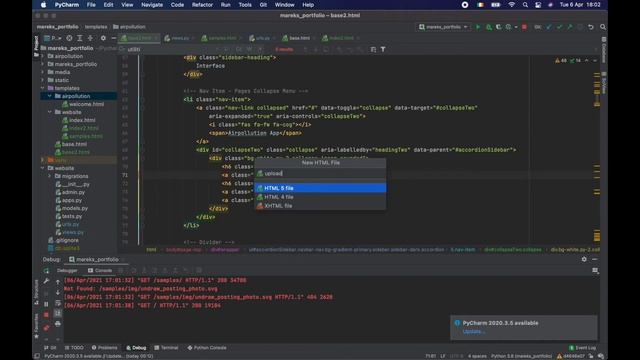Open the Wi-Fi status in the macOS menu bar
The width and height of the screenshot is (640, 360).
click(511, 5)
